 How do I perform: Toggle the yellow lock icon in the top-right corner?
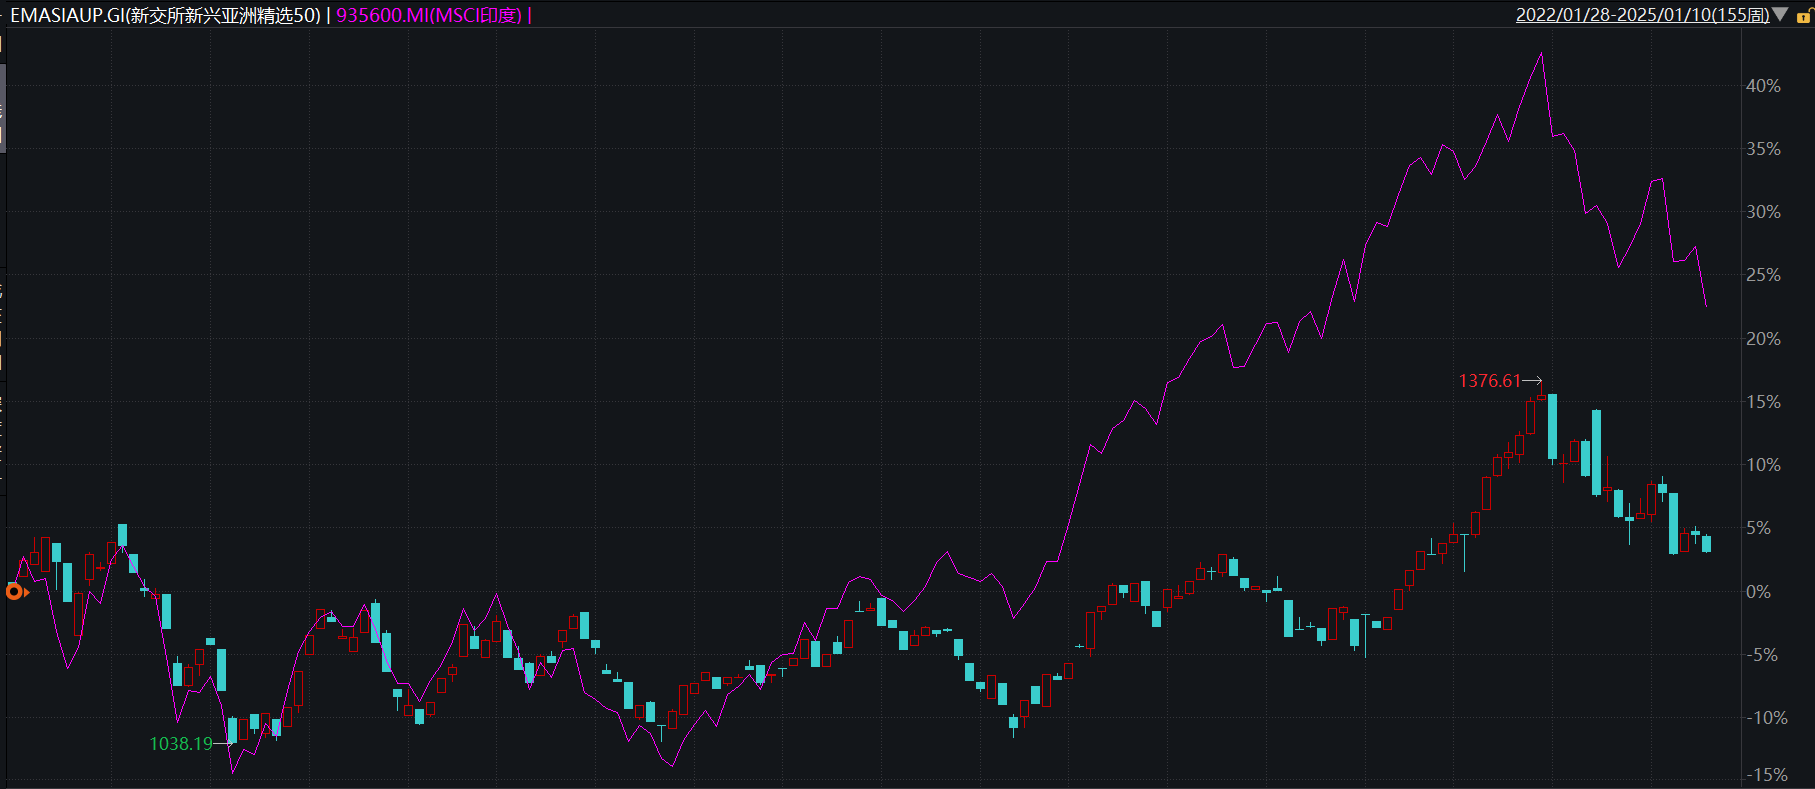(1803, 16)
